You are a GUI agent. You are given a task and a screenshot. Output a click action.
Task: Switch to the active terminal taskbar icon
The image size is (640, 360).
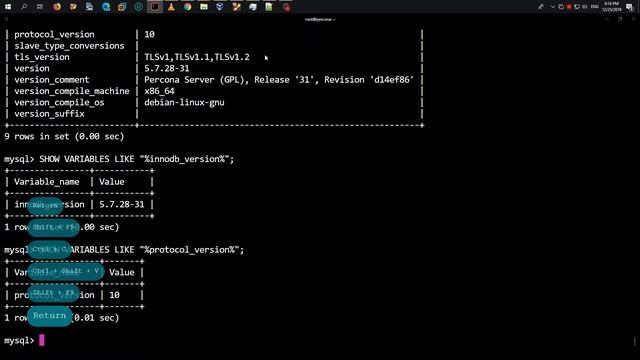pos(155,7)
